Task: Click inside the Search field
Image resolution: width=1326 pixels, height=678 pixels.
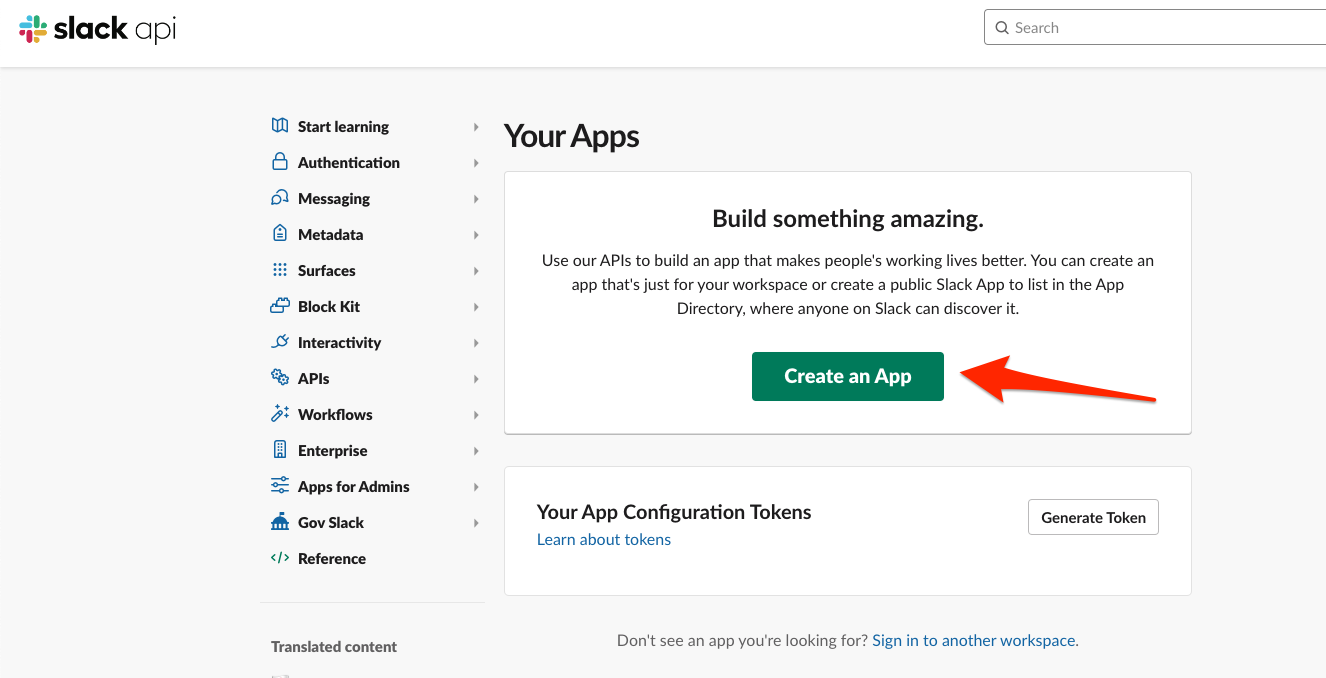Action: 1100,27
